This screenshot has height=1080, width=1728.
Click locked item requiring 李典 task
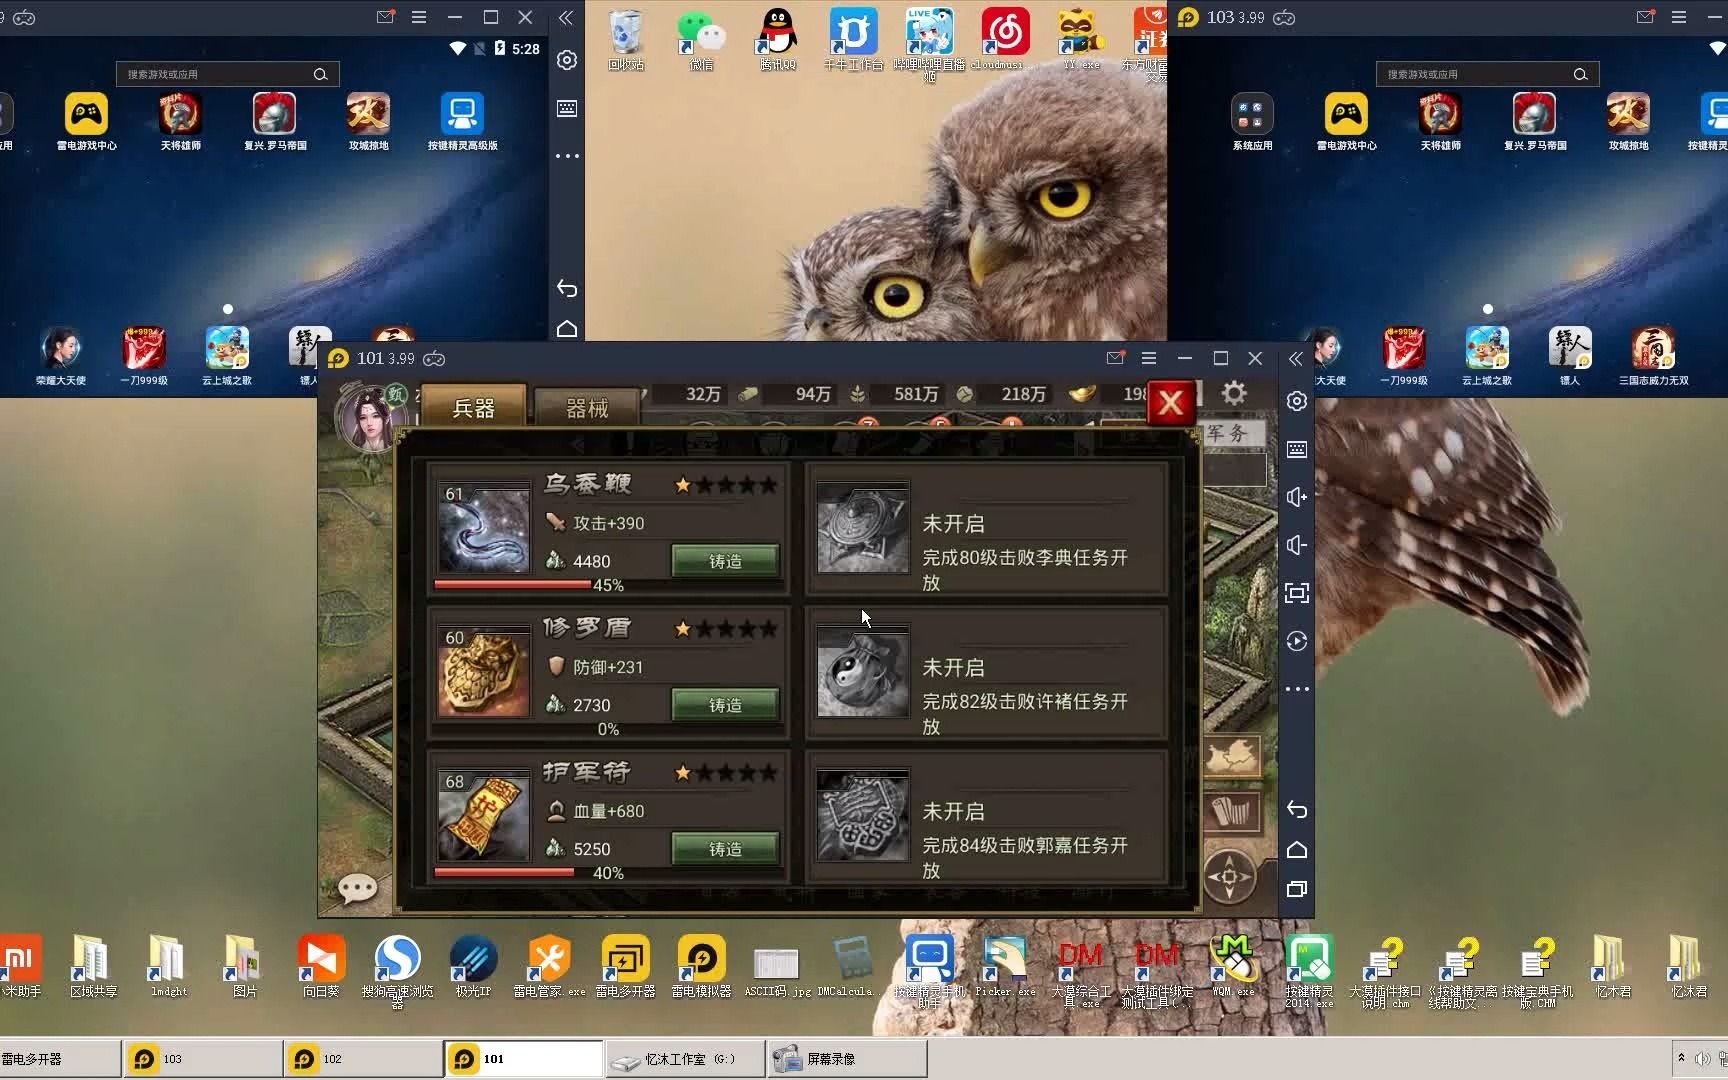(987, 528)
